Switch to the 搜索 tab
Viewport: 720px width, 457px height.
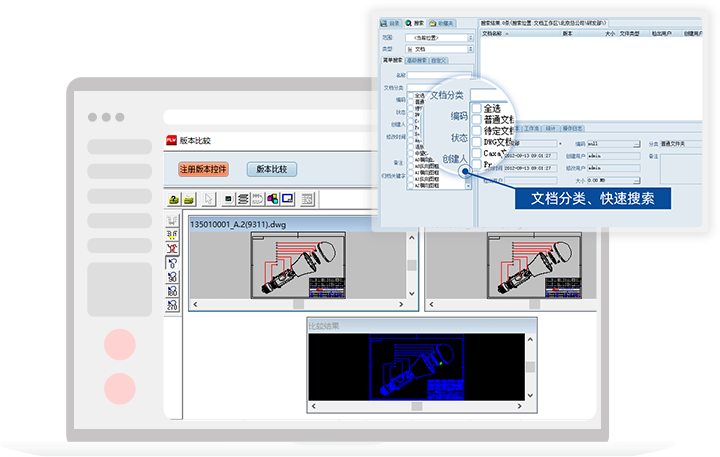point(411,22)
